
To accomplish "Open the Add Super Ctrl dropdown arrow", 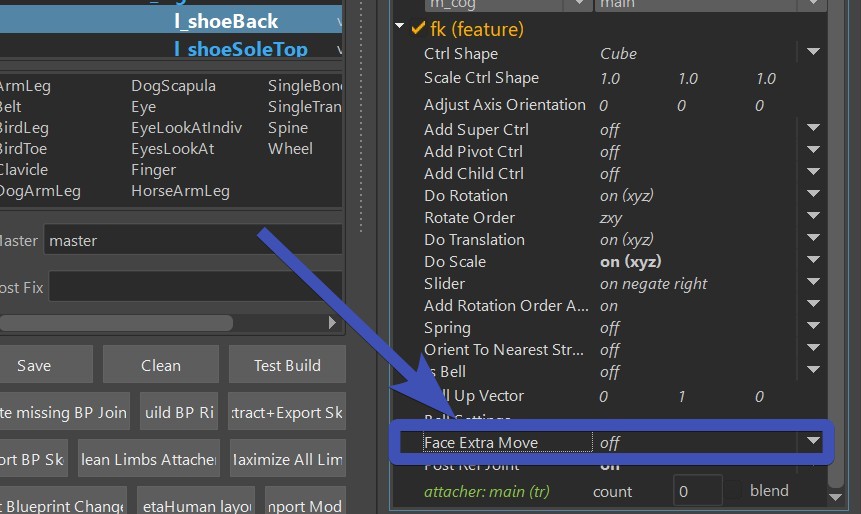I will pyautogui.click(x=813, y=128).
